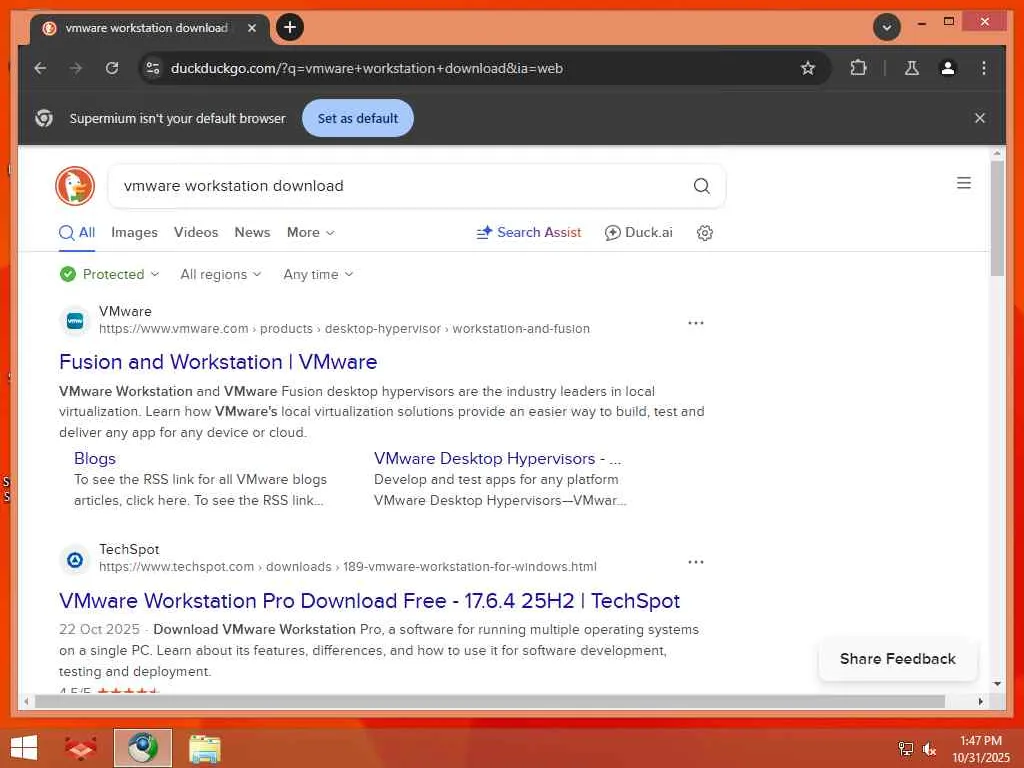Click Set as default button

[358, 118]
